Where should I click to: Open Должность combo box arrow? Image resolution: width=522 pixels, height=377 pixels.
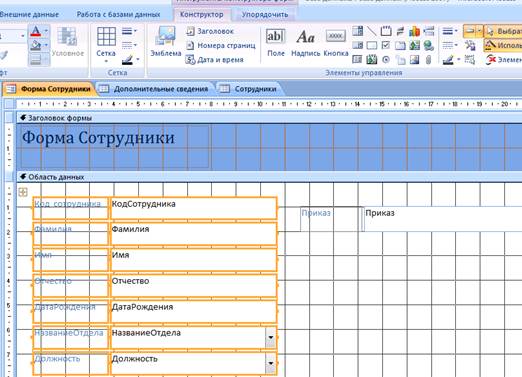[271, 364]
